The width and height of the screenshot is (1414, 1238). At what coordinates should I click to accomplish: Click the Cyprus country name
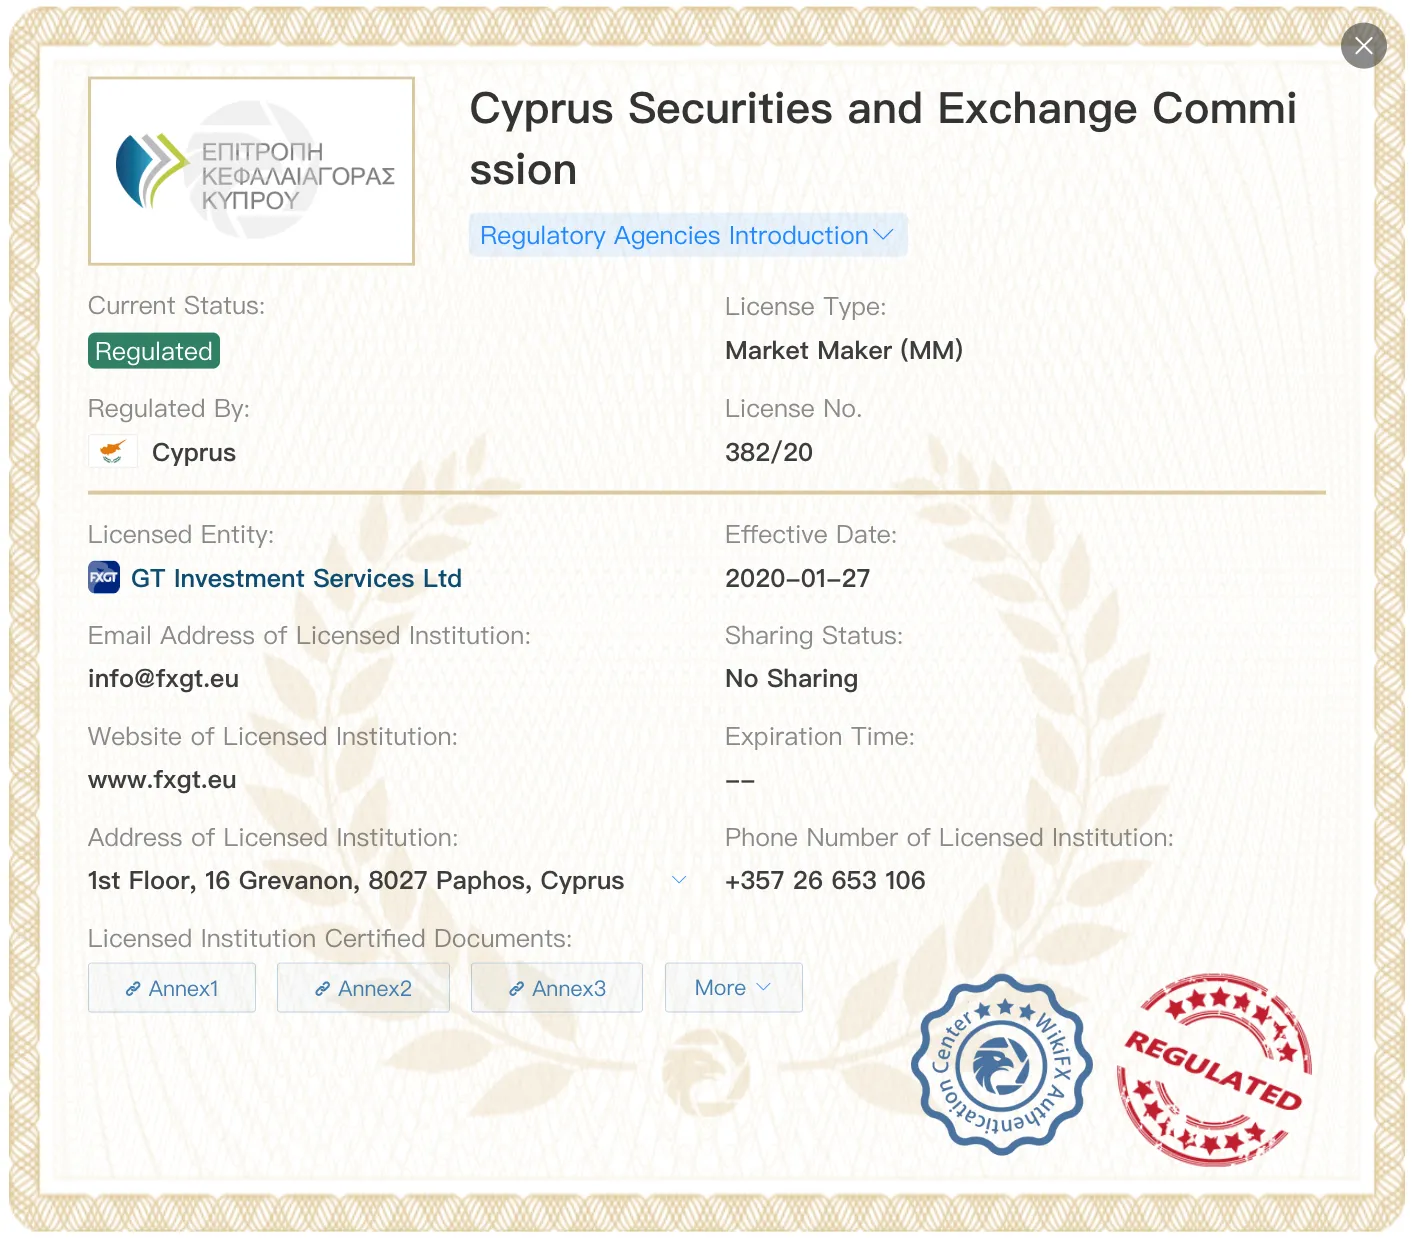click(194, 452)
